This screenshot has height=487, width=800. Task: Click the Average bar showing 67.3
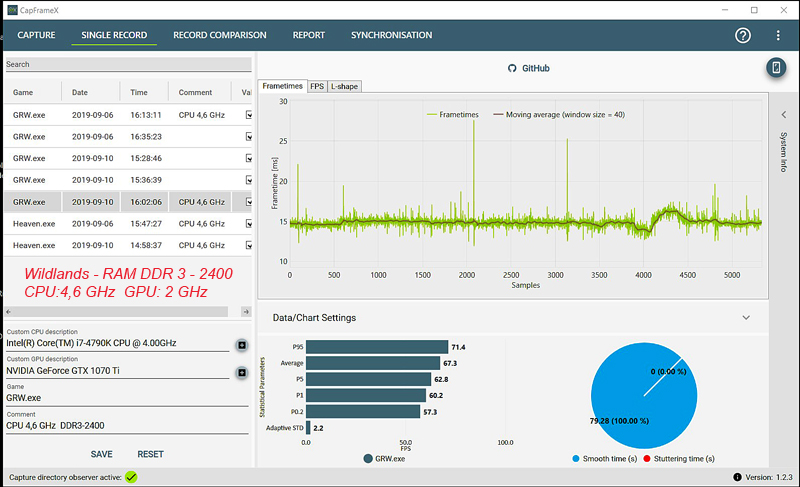click(373, 363)
